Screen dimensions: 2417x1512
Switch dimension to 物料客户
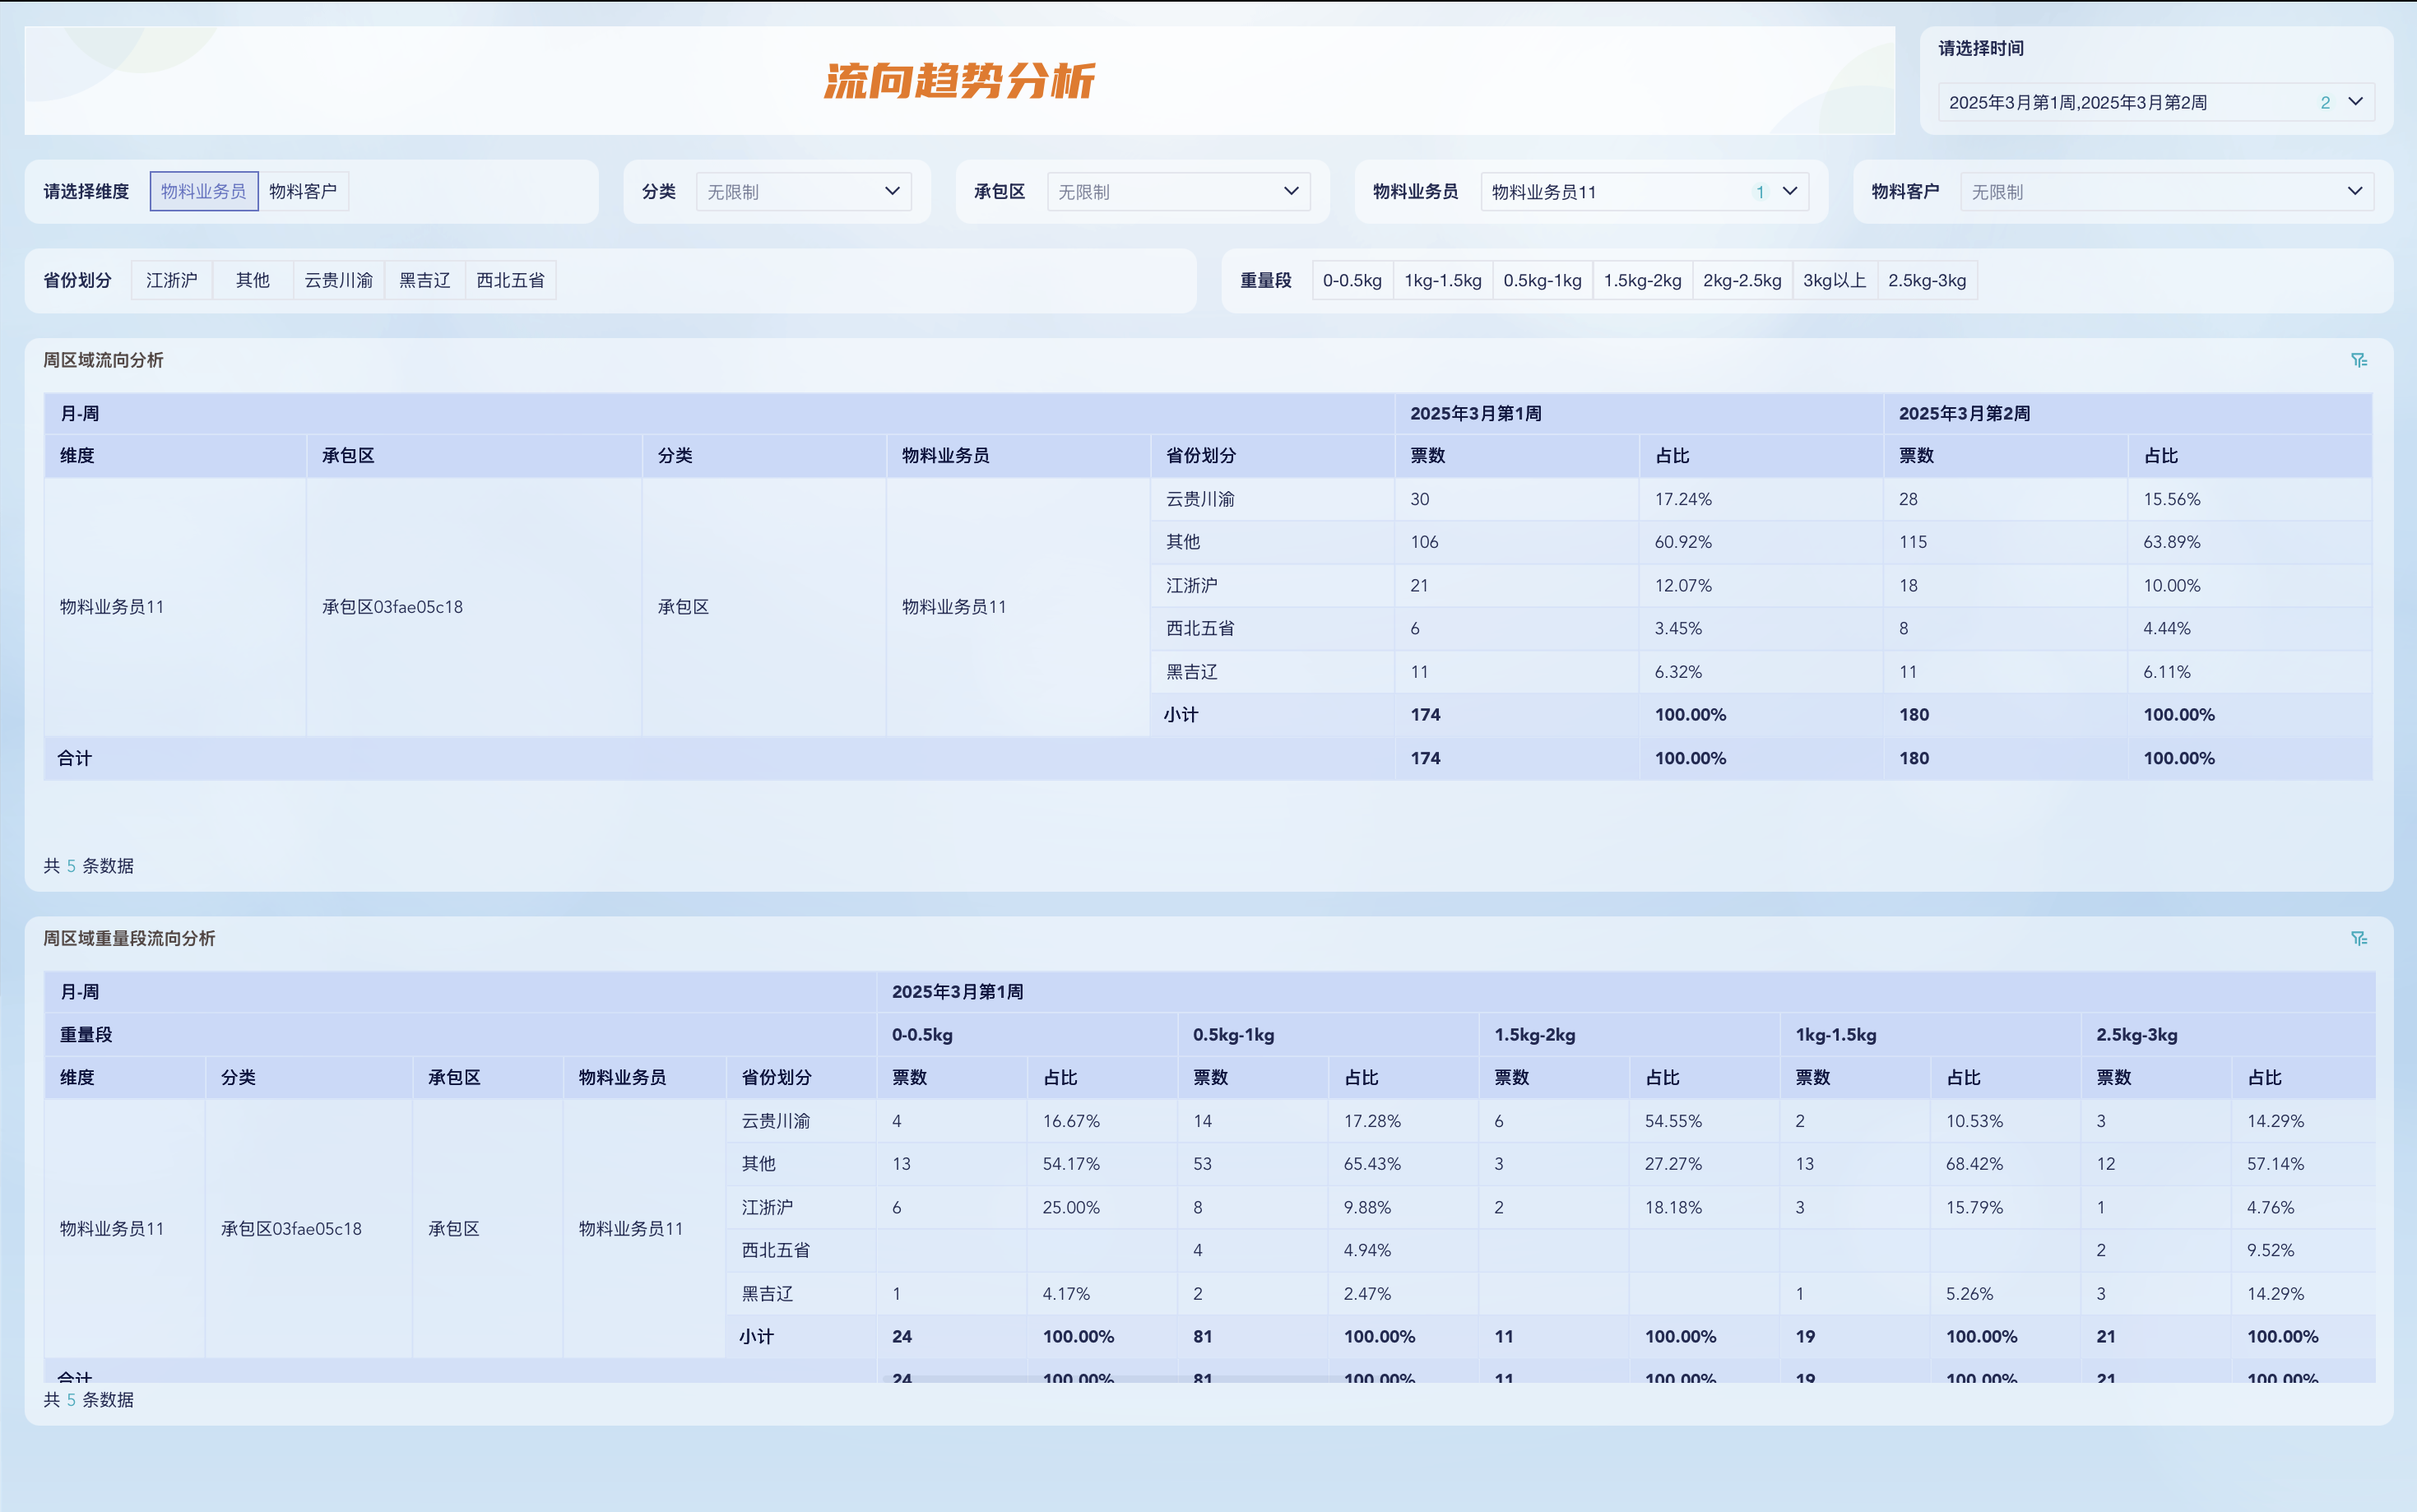pyautogui.click(x=304, y=190)
